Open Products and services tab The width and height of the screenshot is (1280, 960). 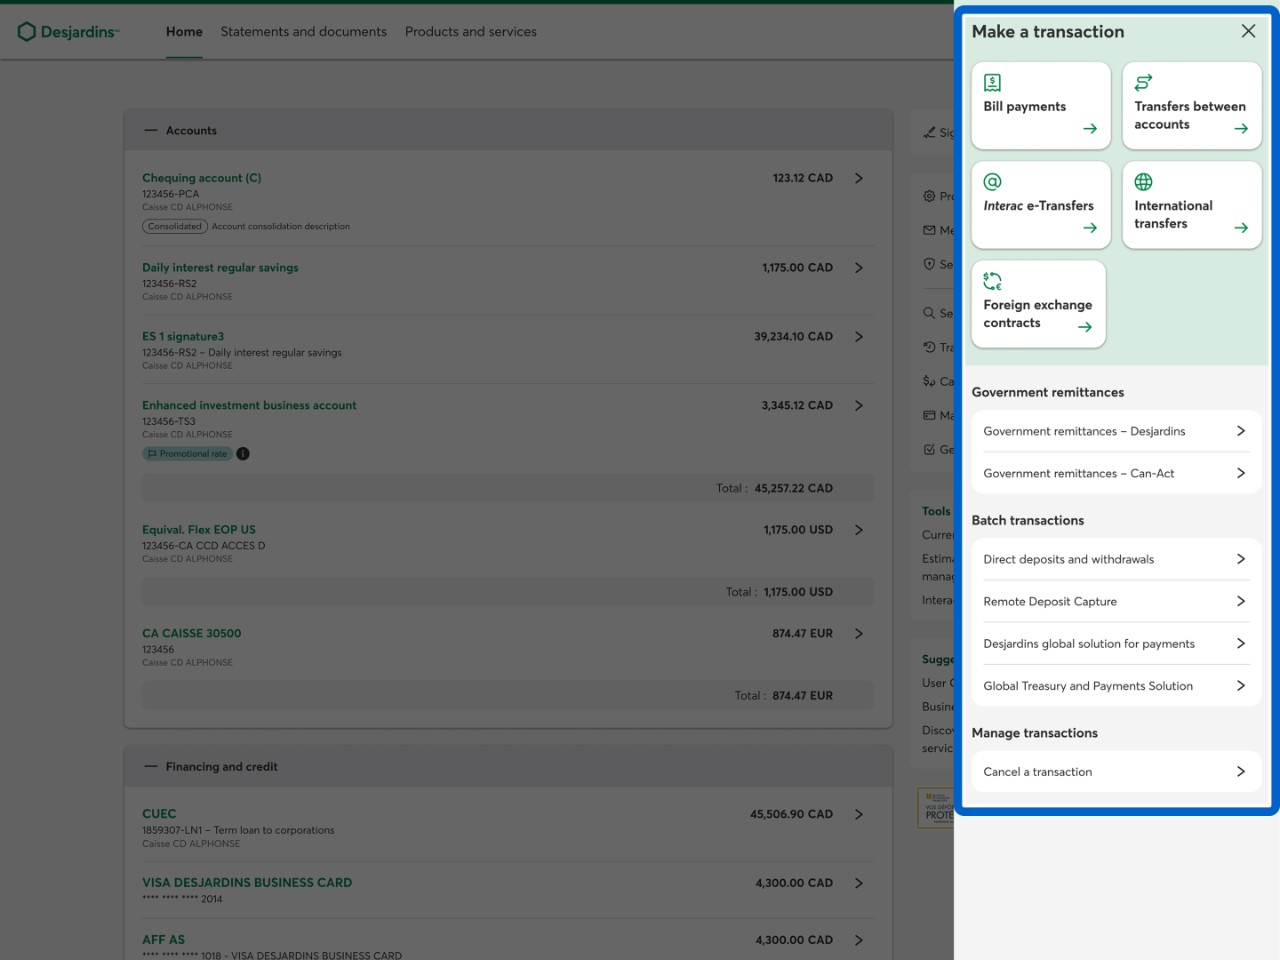470,32
